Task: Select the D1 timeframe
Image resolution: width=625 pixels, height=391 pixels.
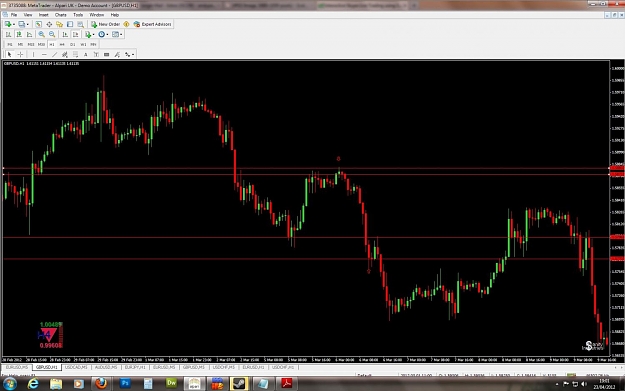Action: point(73,44)
